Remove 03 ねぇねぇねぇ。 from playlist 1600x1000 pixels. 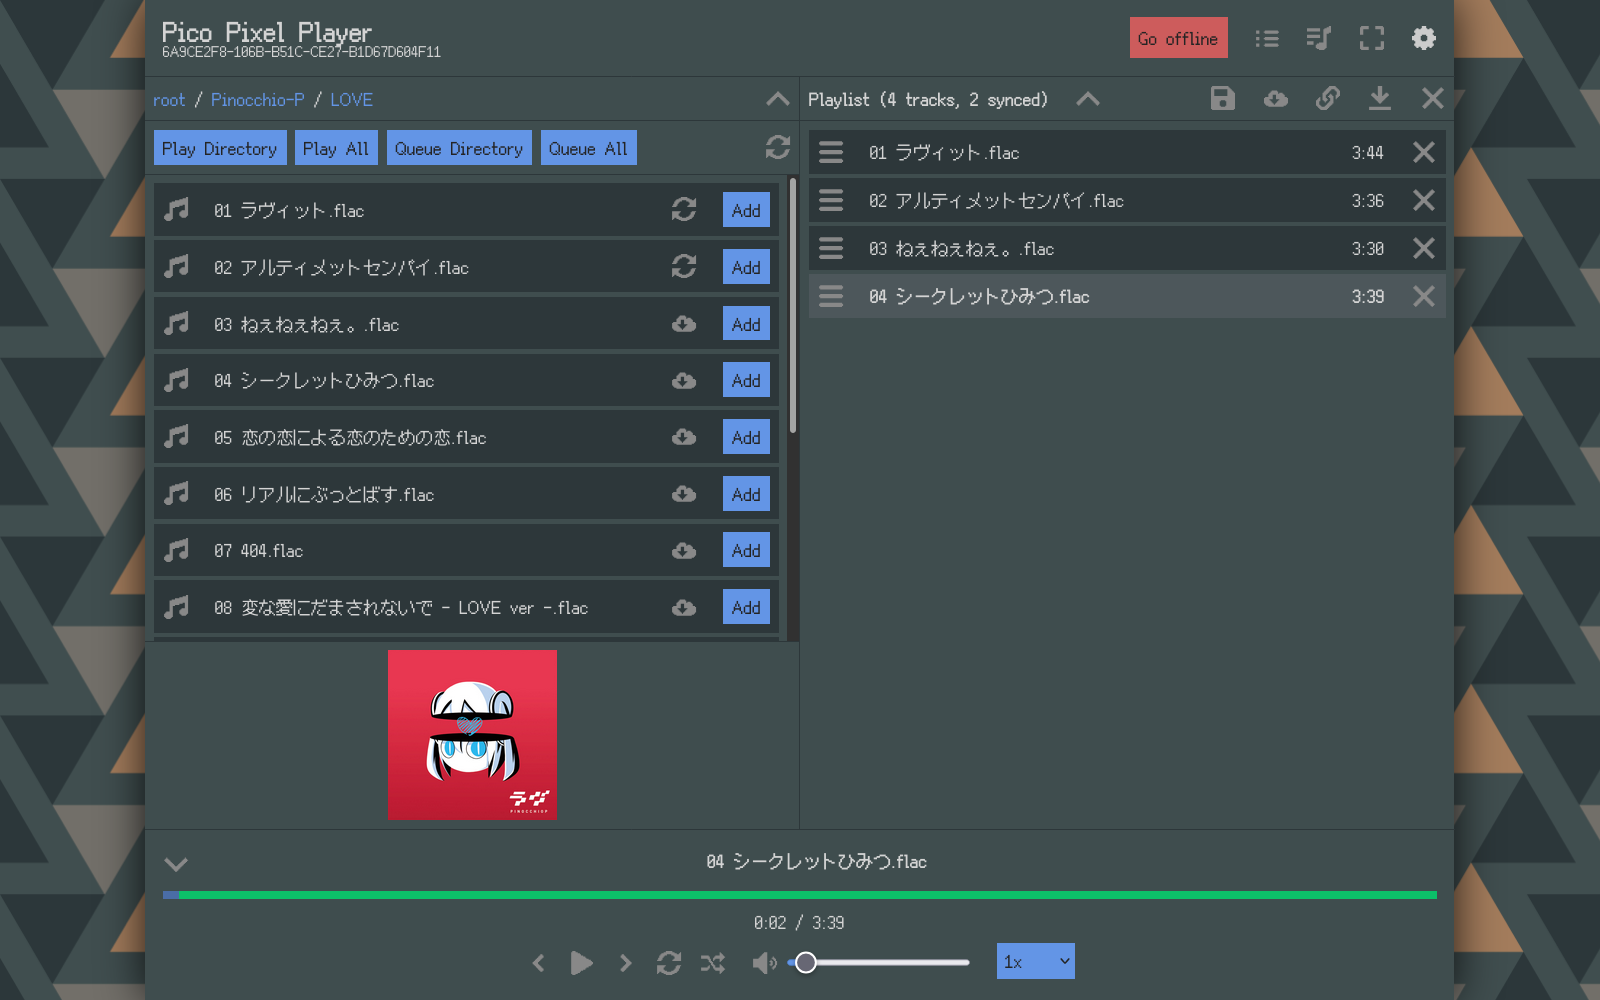coord(1423,248)
